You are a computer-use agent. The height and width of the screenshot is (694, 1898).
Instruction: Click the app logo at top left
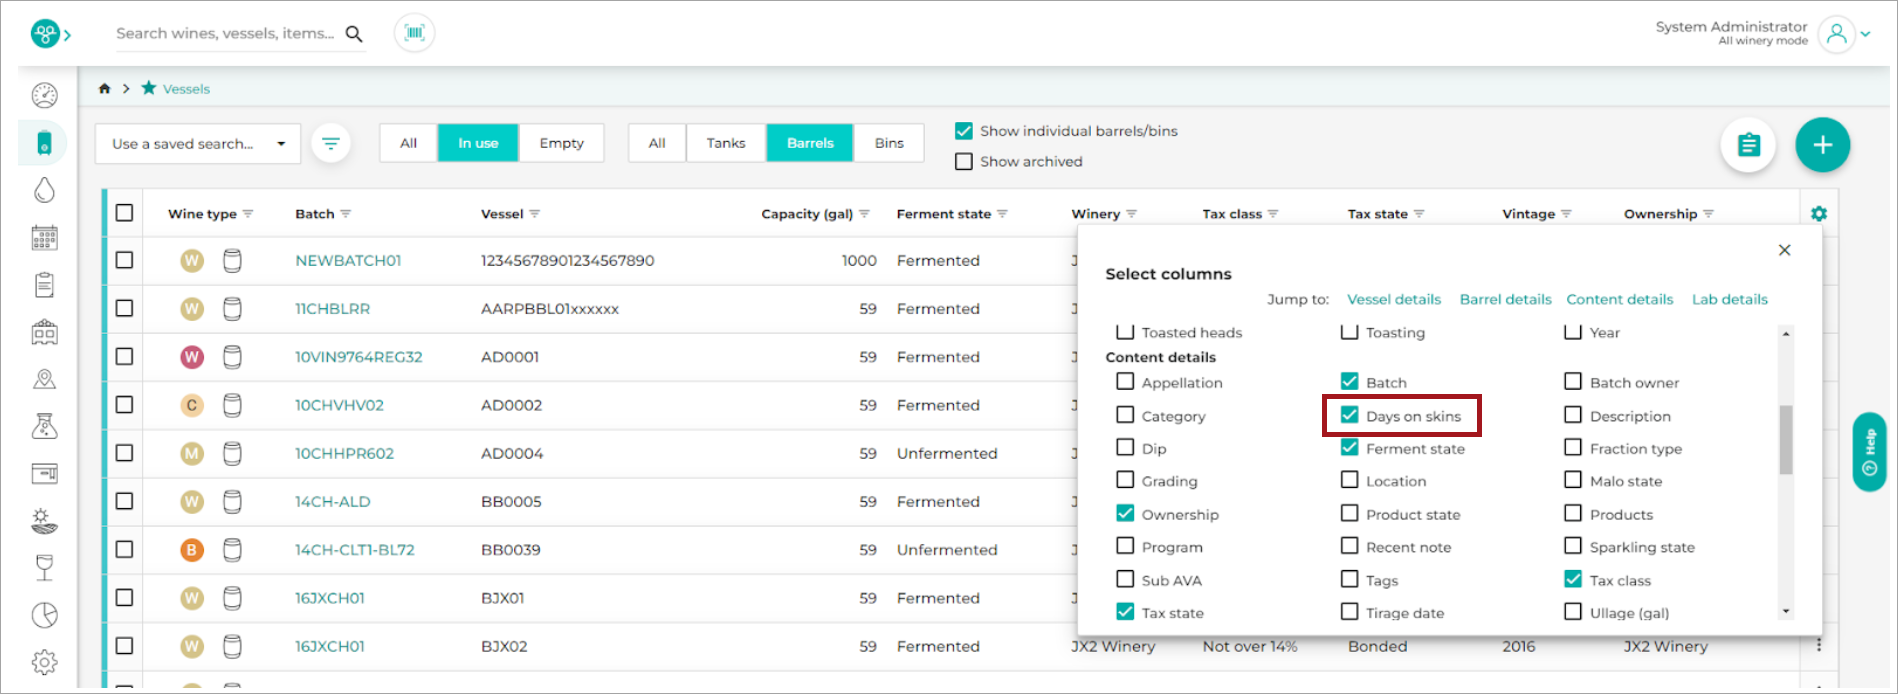[45, 34]
